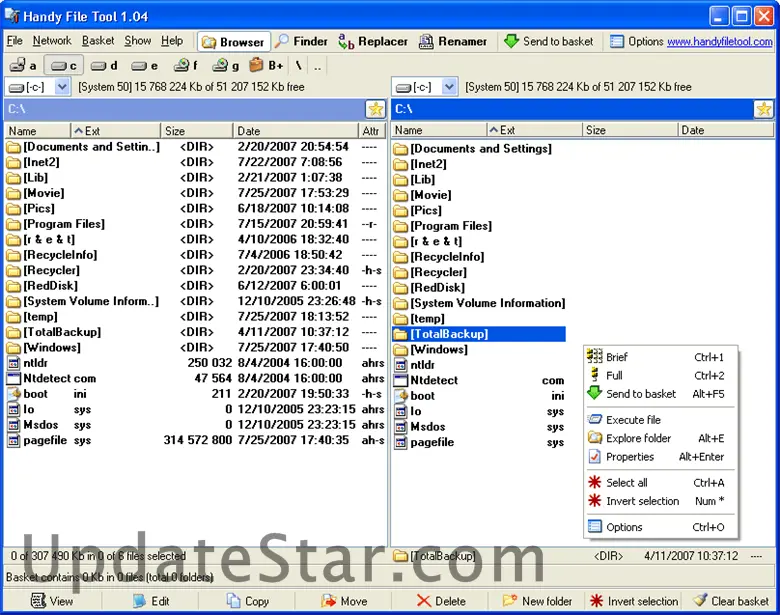Choose Explore folder from context menu

[638, 438]
